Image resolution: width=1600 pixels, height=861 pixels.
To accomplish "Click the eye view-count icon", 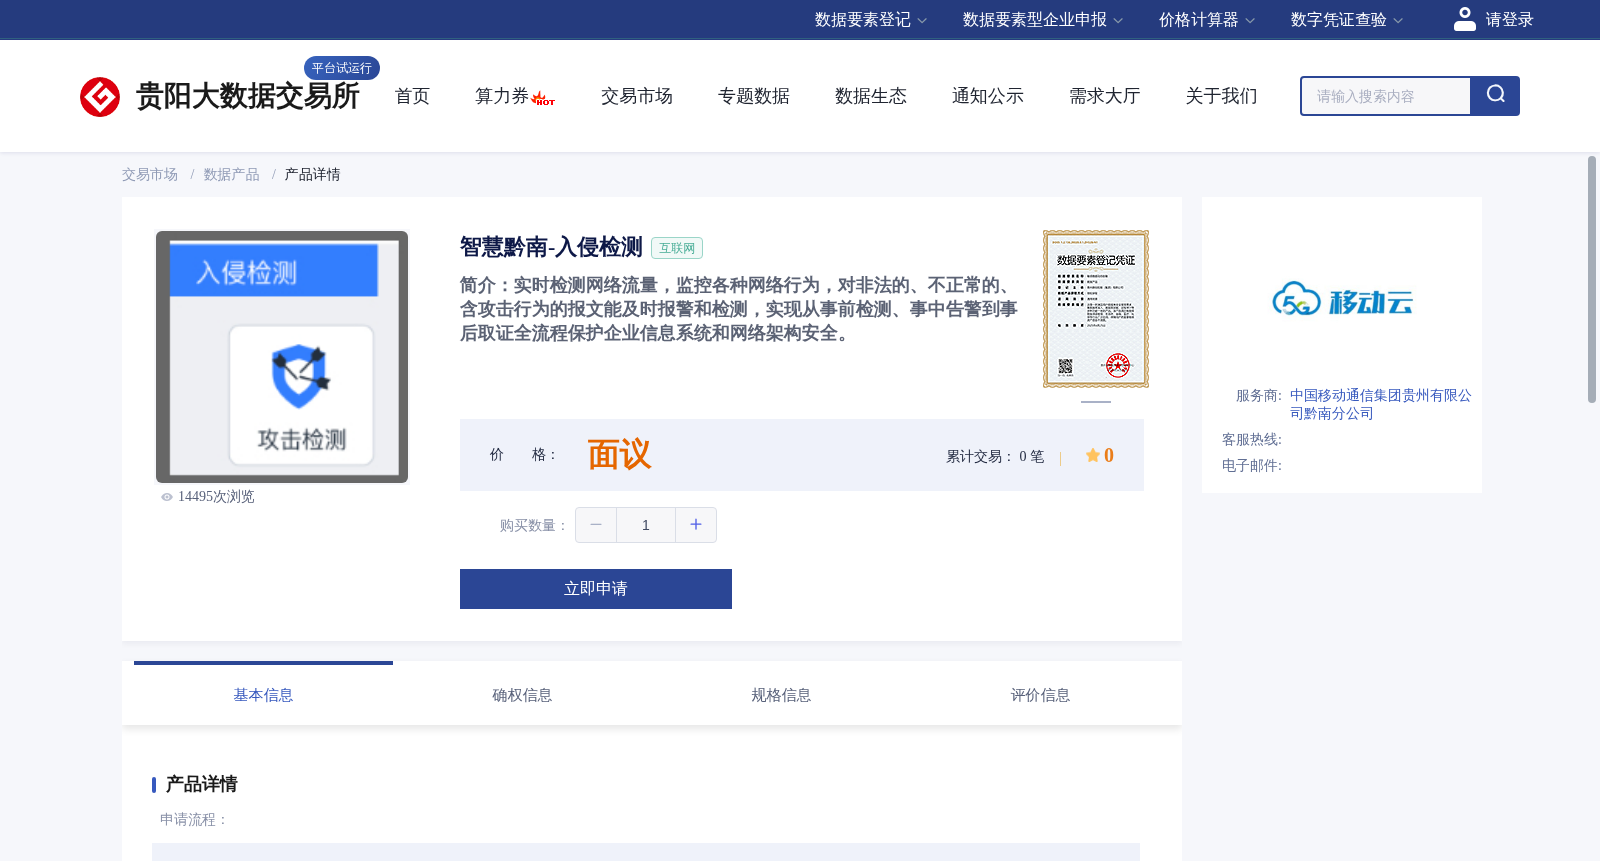I will click(167, 497).
